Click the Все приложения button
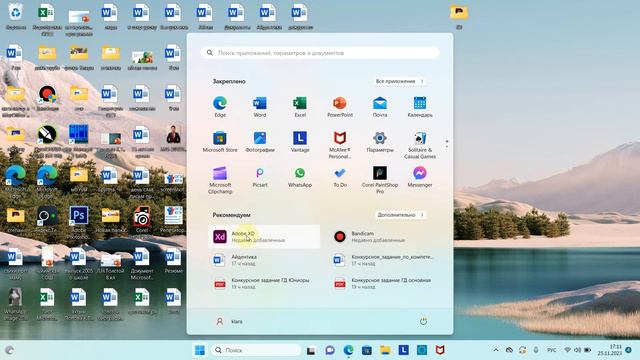Viewport: 640px width, 360px height. click(400, 81)
